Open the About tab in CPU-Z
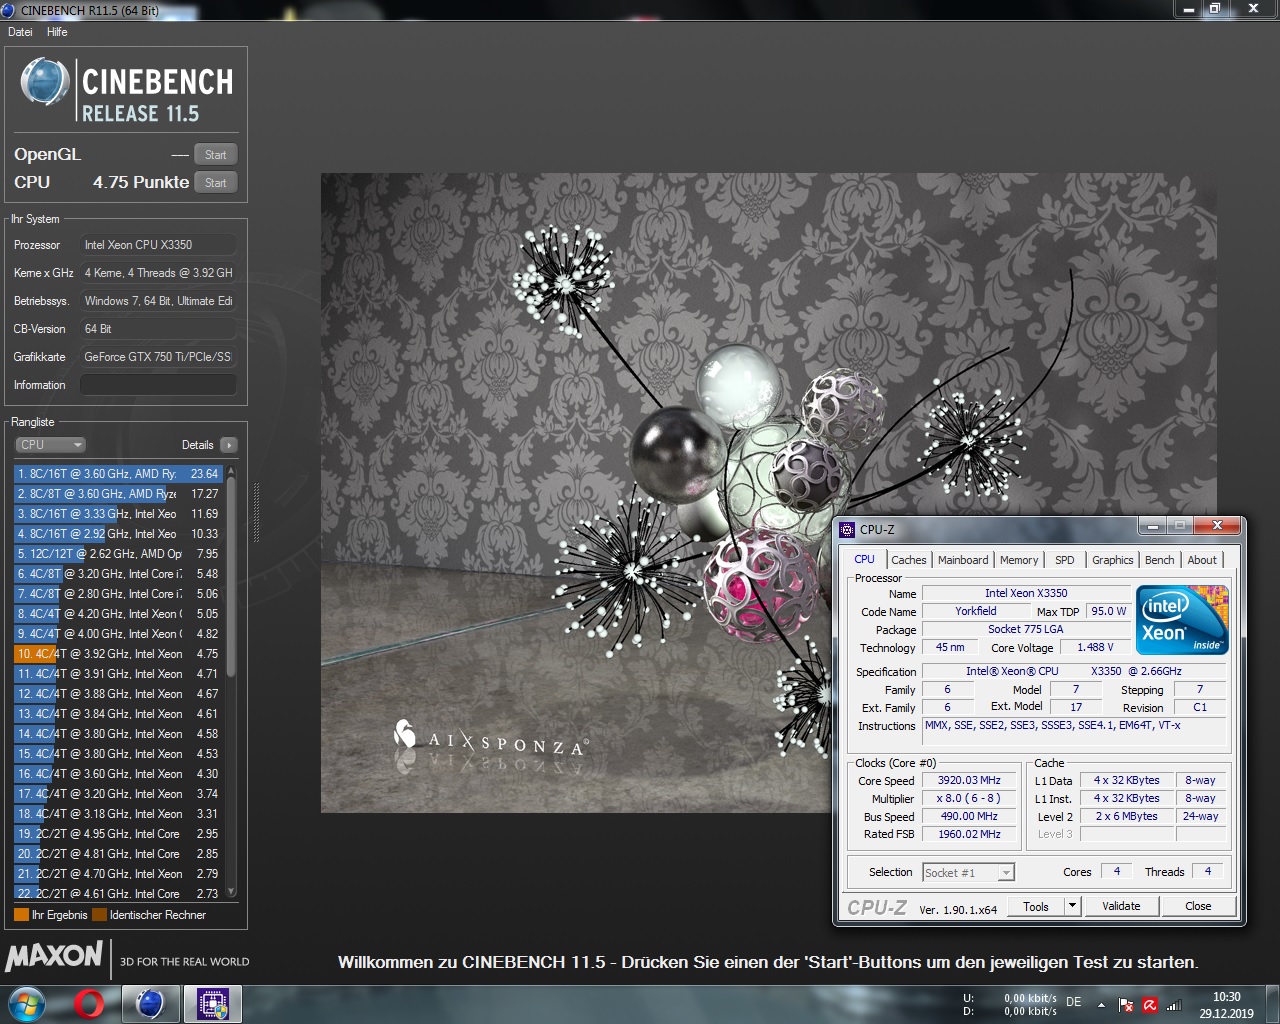The width and height of the screenshot is (1280, 1024). [x=1202, y=560]
